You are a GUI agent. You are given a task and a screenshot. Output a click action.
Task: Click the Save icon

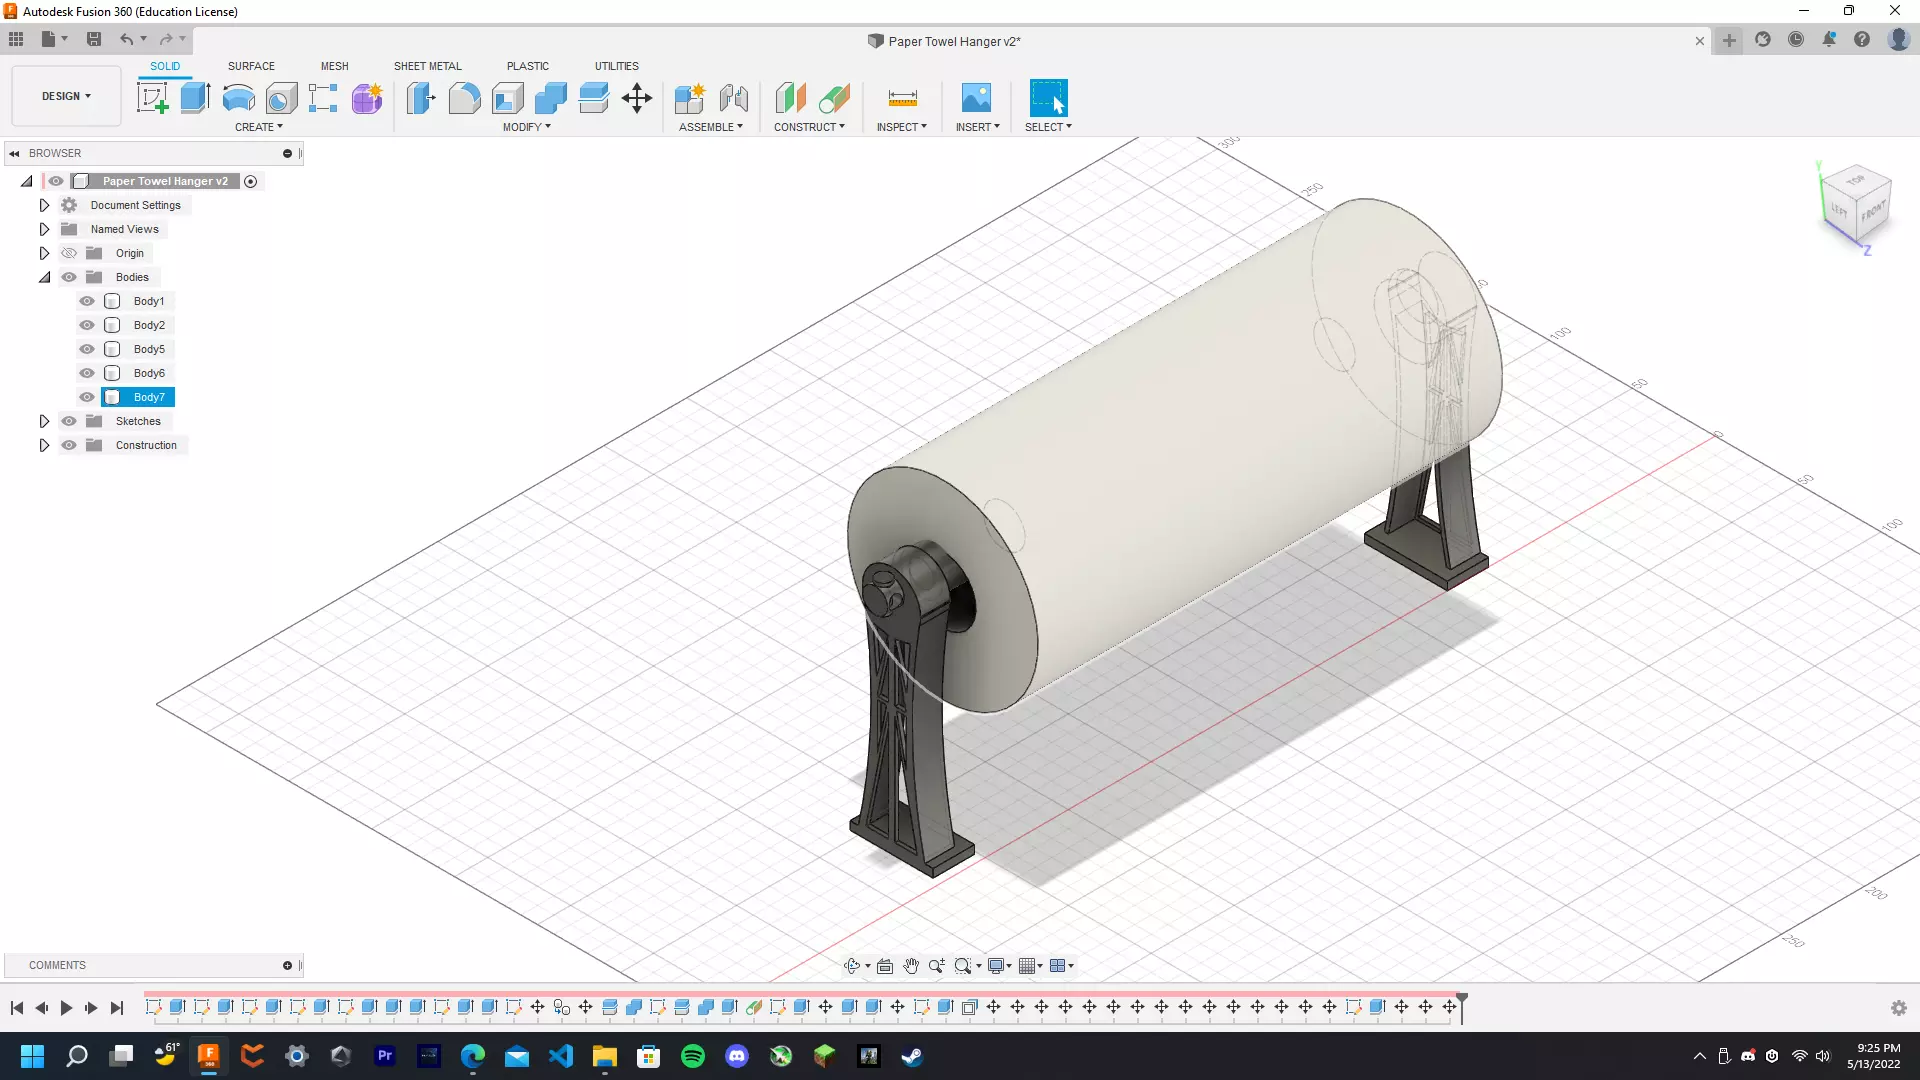tap(94, 40)
